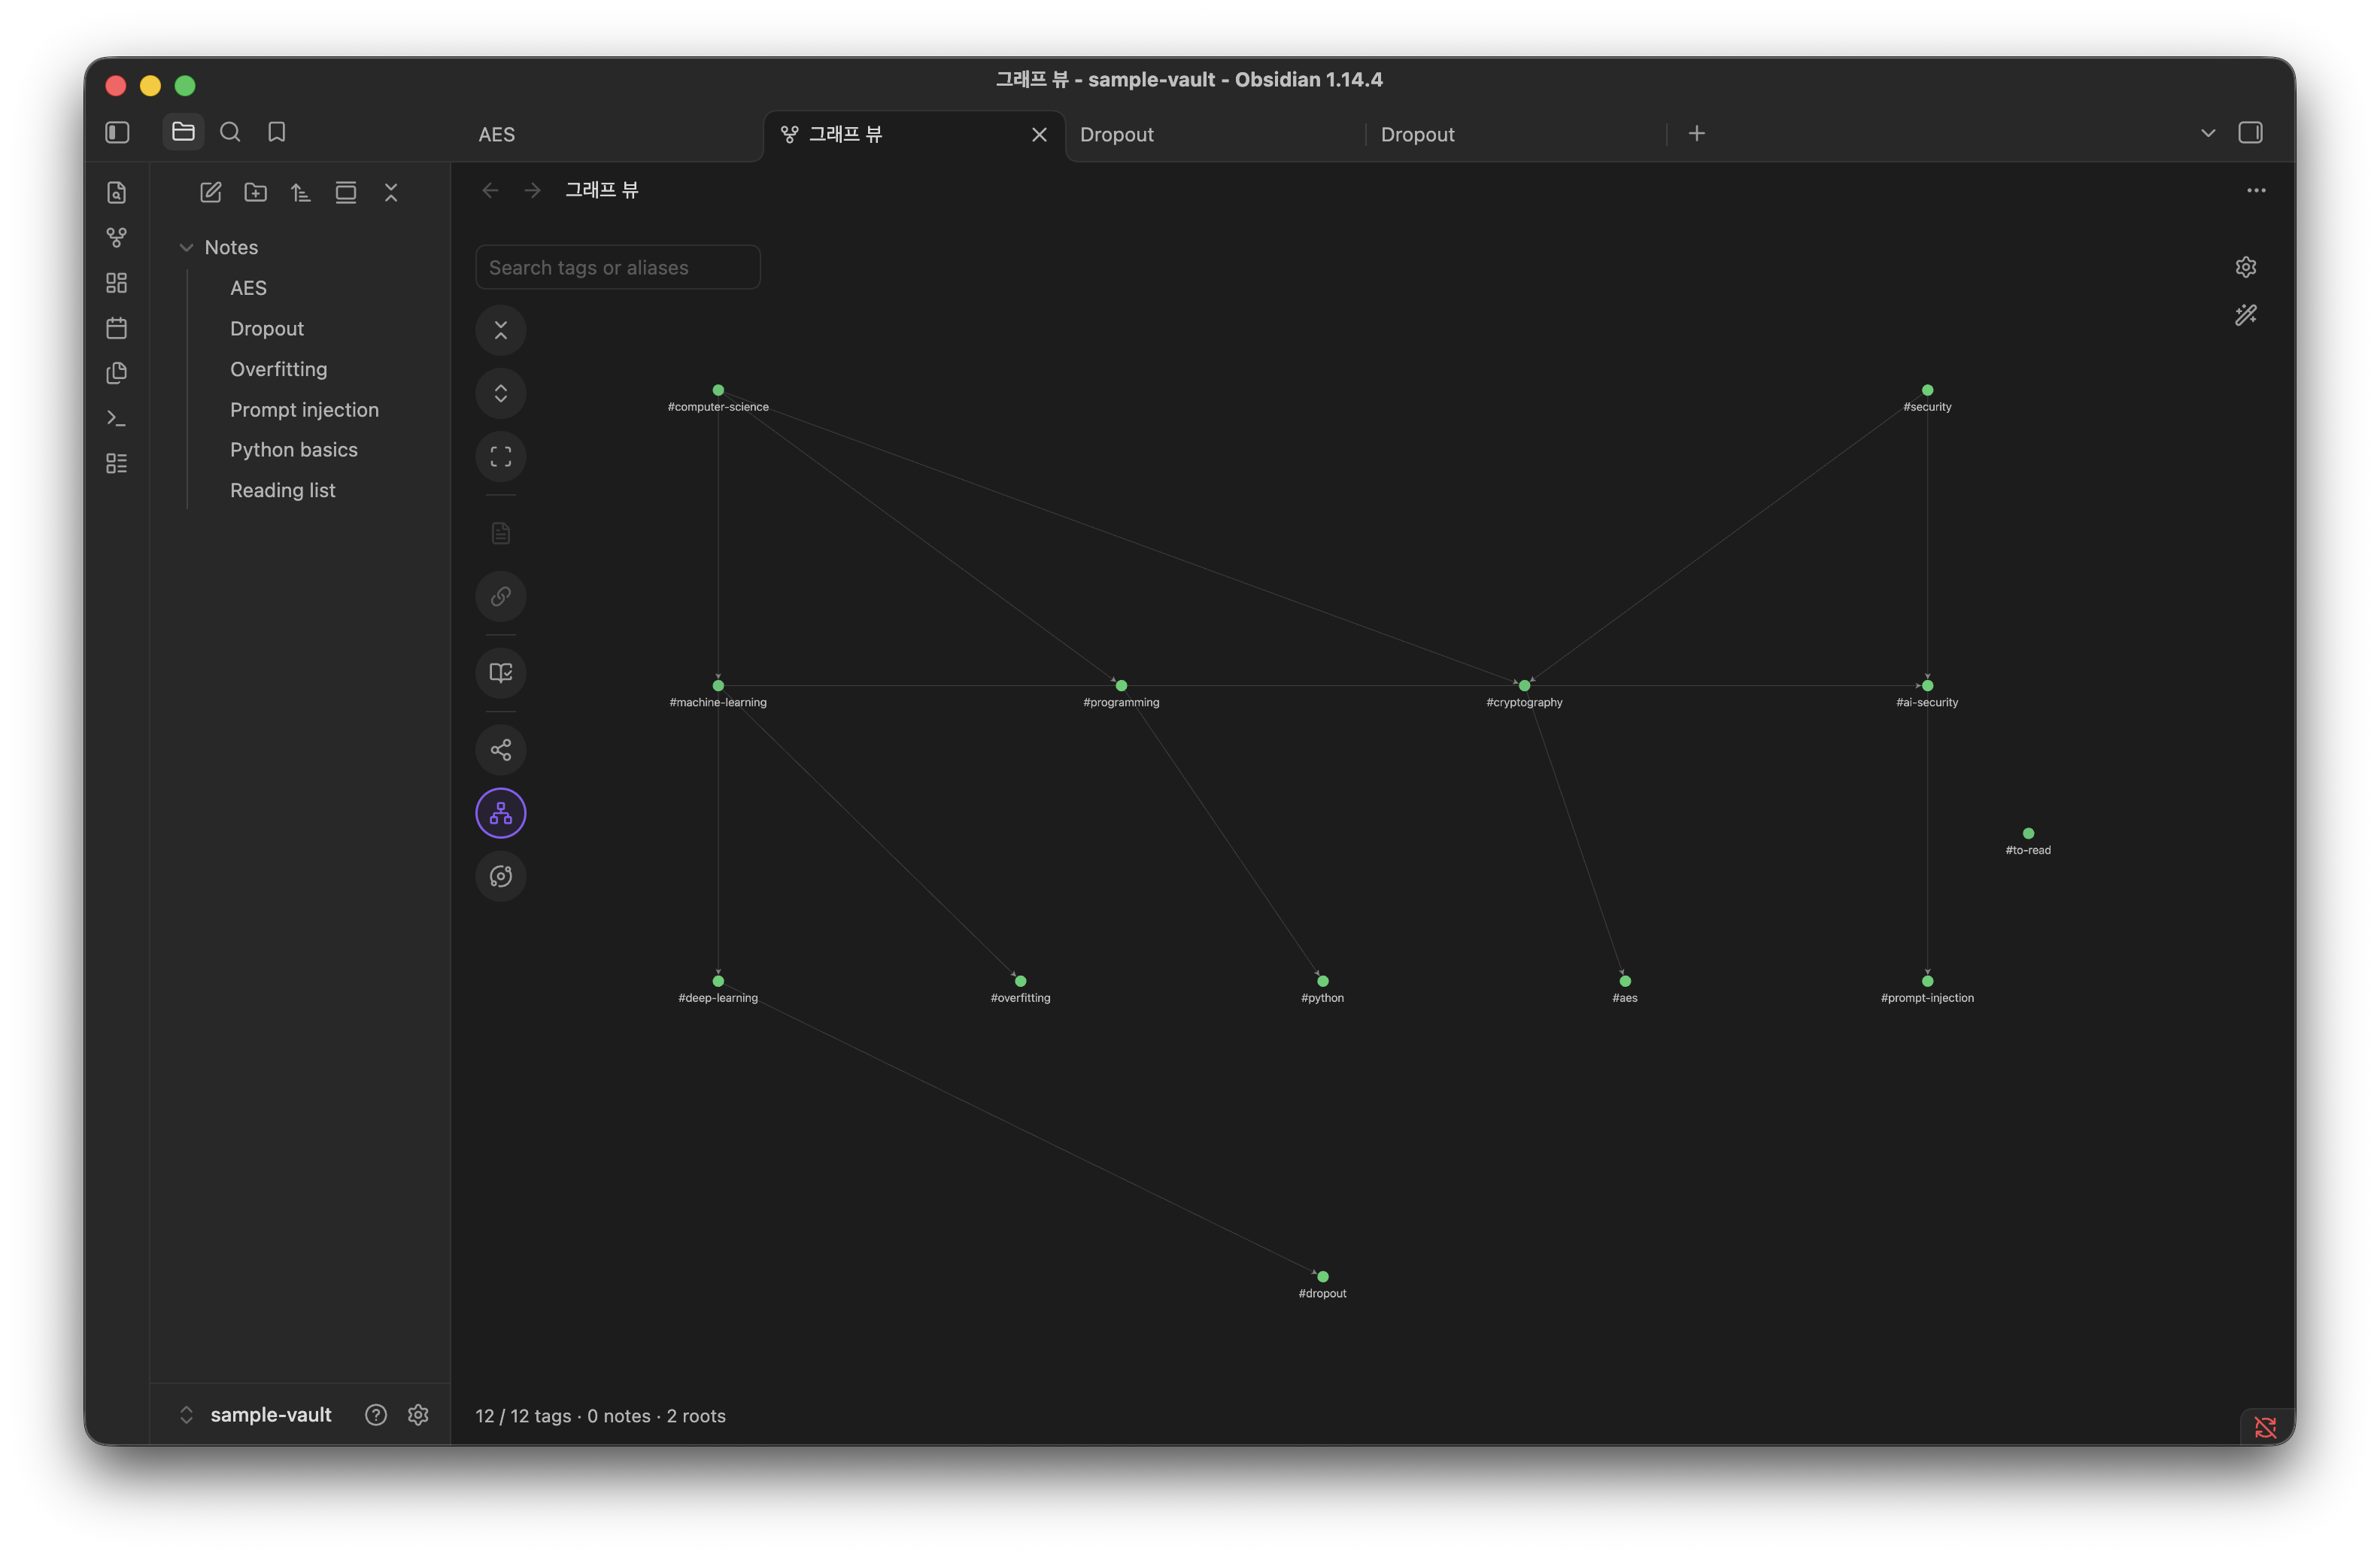The width and height of the screenshot is (2380, 1557).
Task: Select the #cryptography node
Action: tap(1524, 685)
